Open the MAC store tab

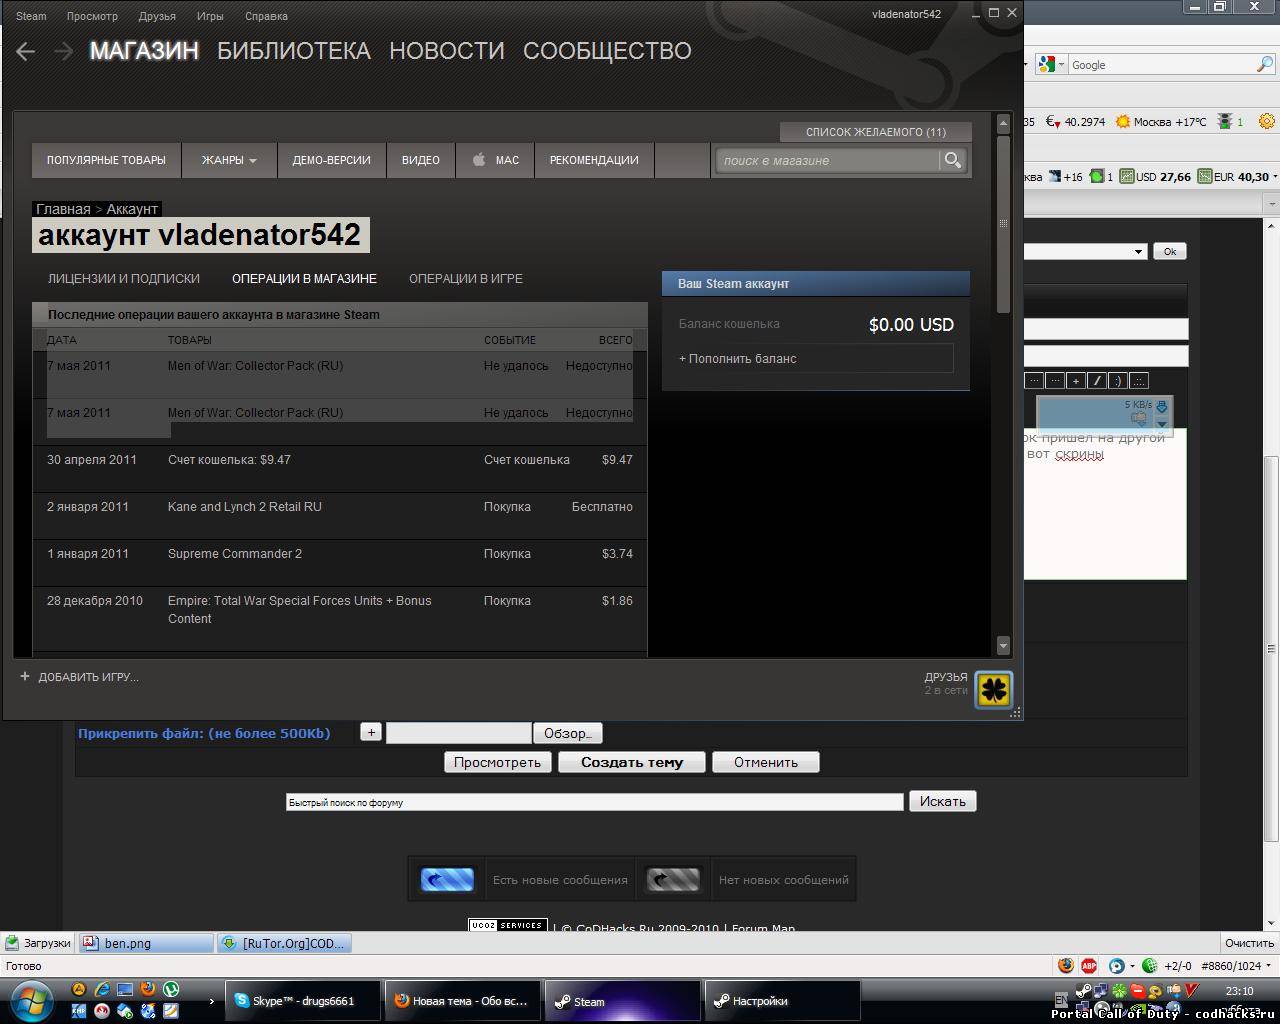(495, 160)
